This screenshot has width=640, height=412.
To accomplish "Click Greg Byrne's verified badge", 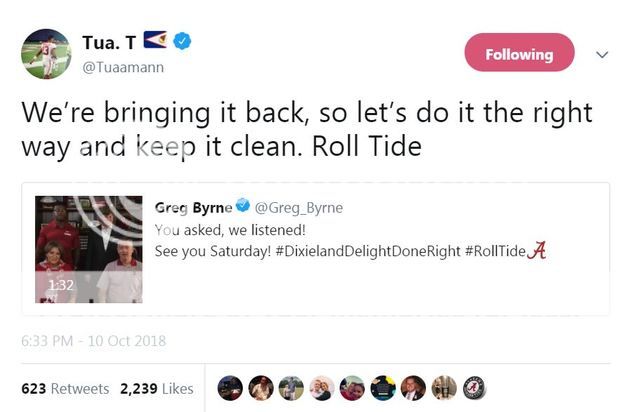I will coord(241,207).
